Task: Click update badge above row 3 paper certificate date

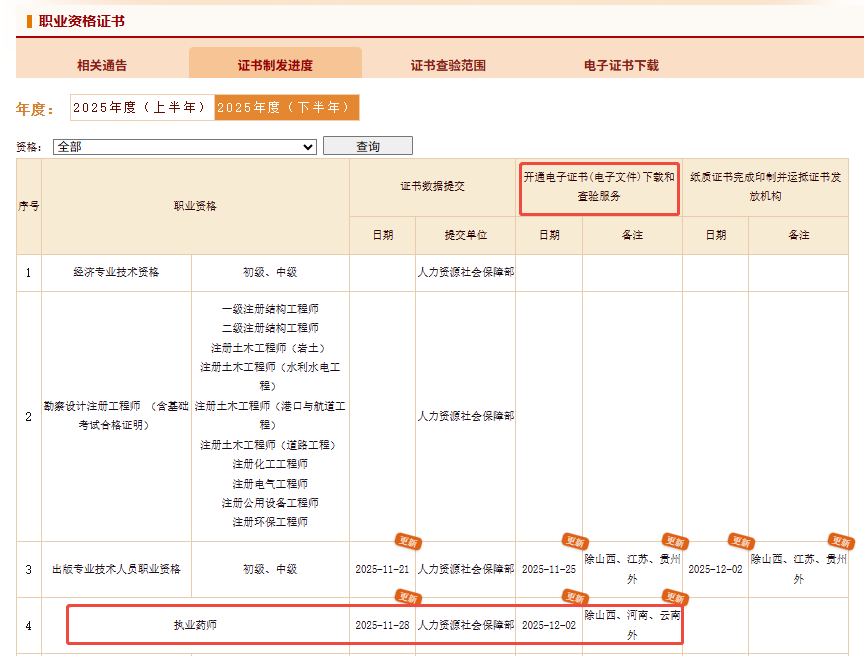Action: coord(740,541)
